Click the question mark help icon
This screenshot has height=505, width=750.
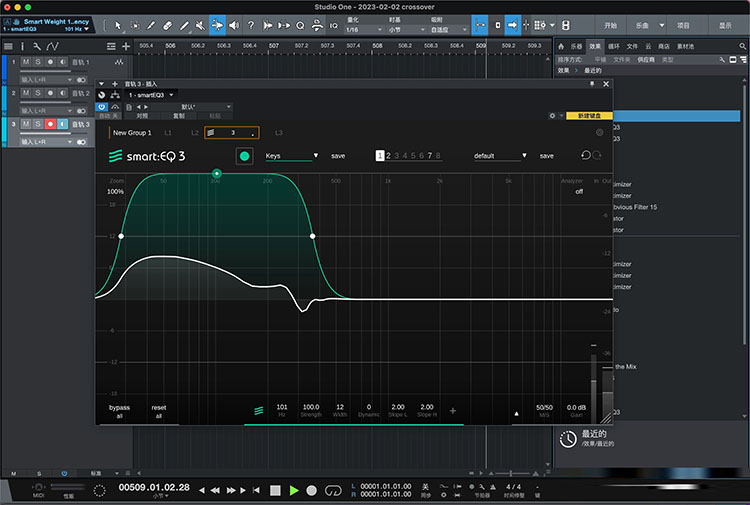[x=251, y=25]
